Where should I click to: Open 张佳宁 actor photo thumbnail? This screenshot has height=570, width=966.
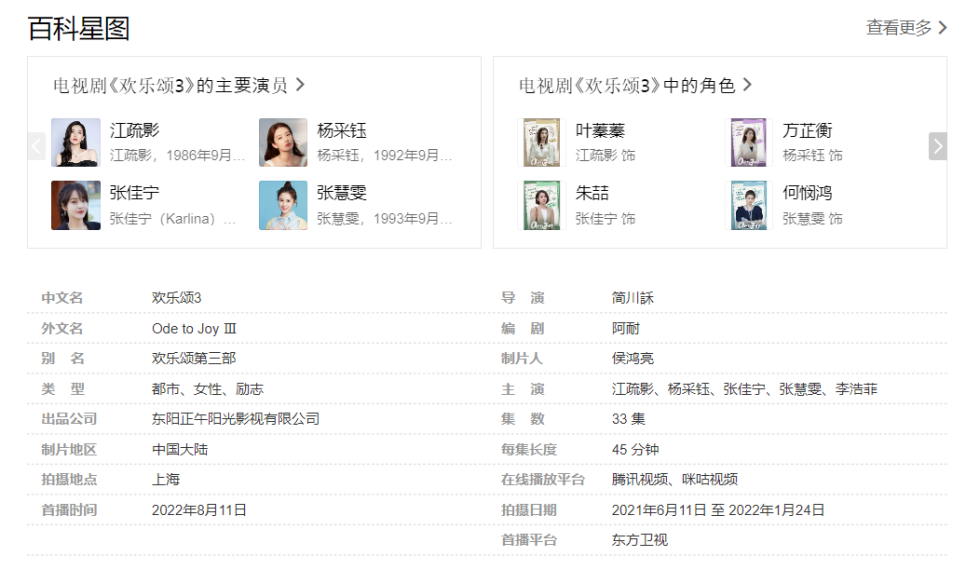pyautogui.click(x=76, y=205)
